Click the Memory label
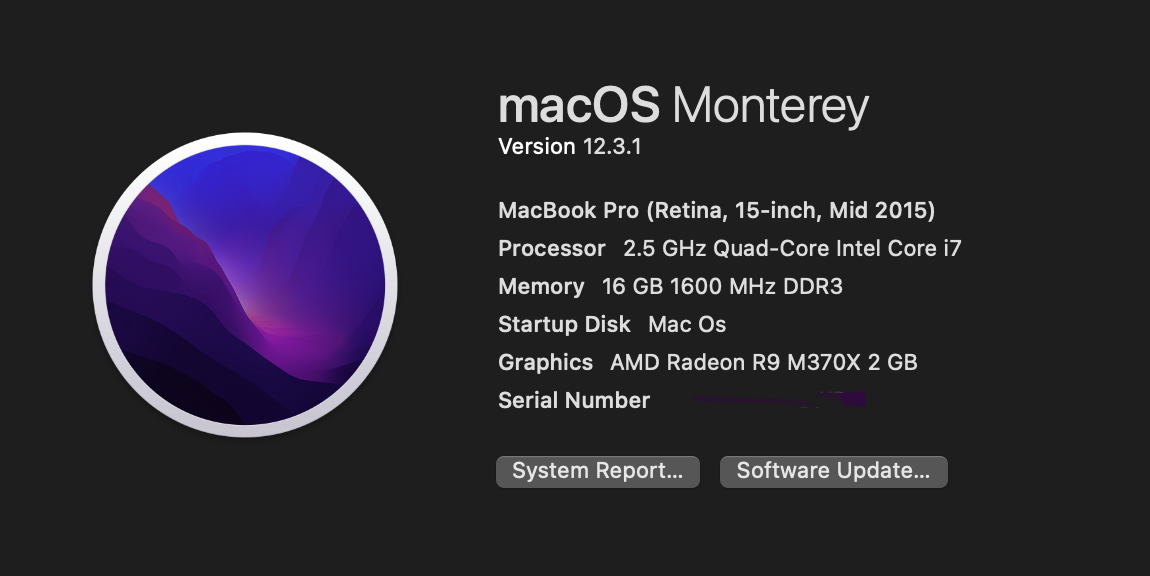1150x576 pixels. (x=541, y=287)
